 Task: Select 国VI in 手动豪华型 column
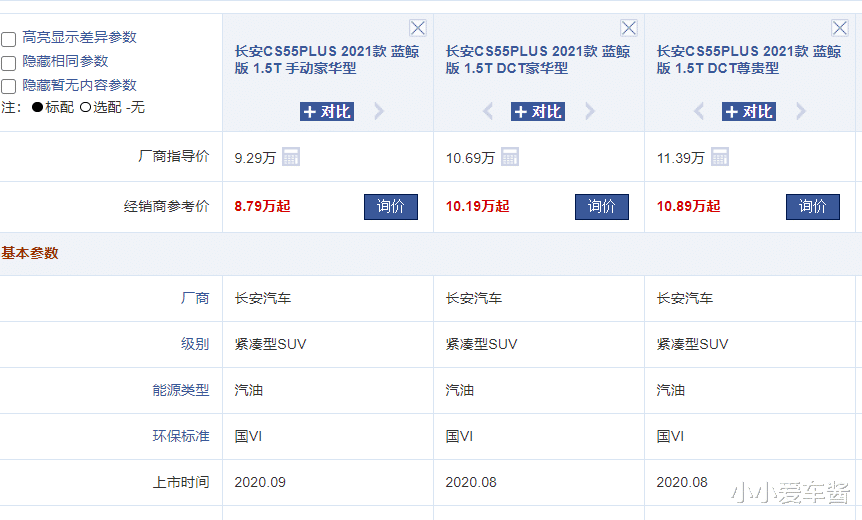click(x=248, y=436)
